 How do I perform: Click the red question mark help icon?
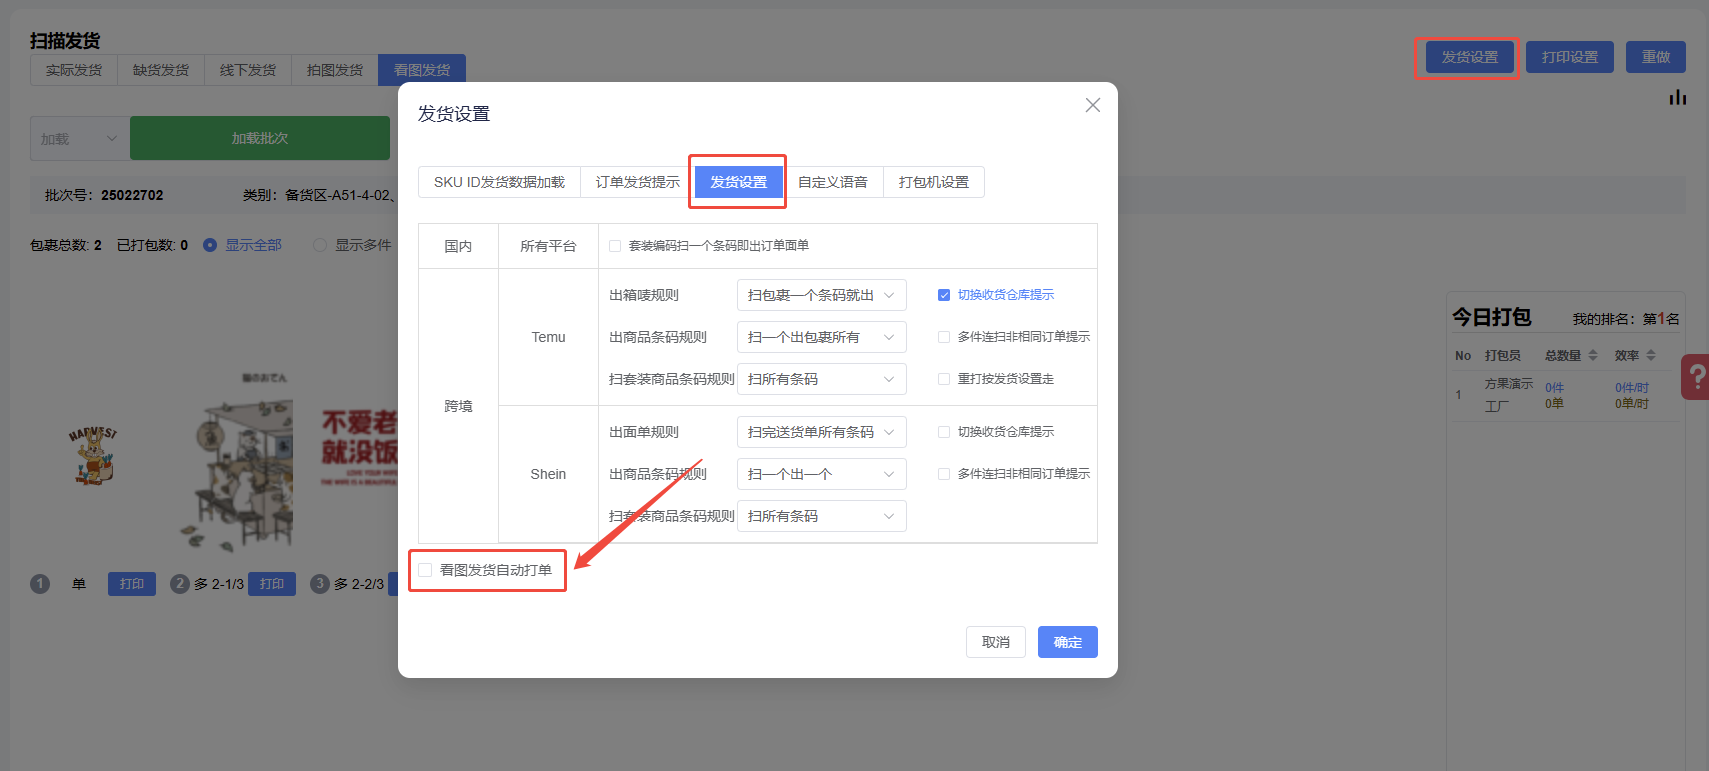click(x=1696, y=377)
